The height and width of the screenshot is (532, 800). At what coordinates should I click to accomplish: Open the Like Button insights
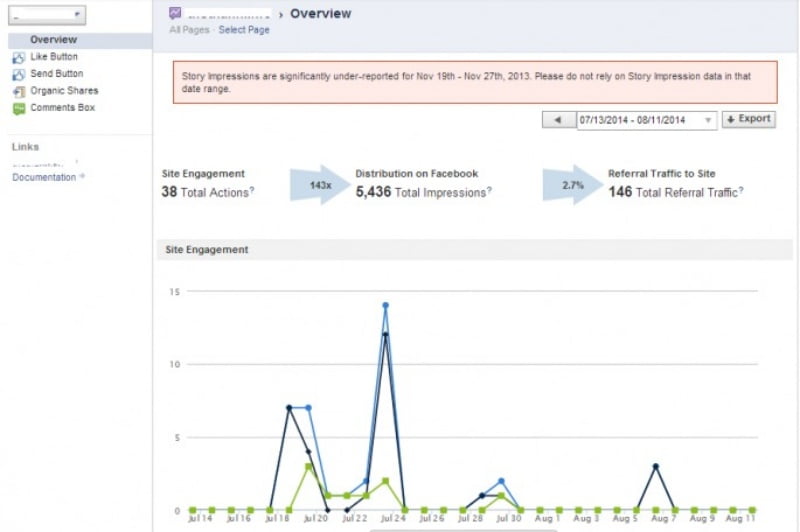coord(54,57)
